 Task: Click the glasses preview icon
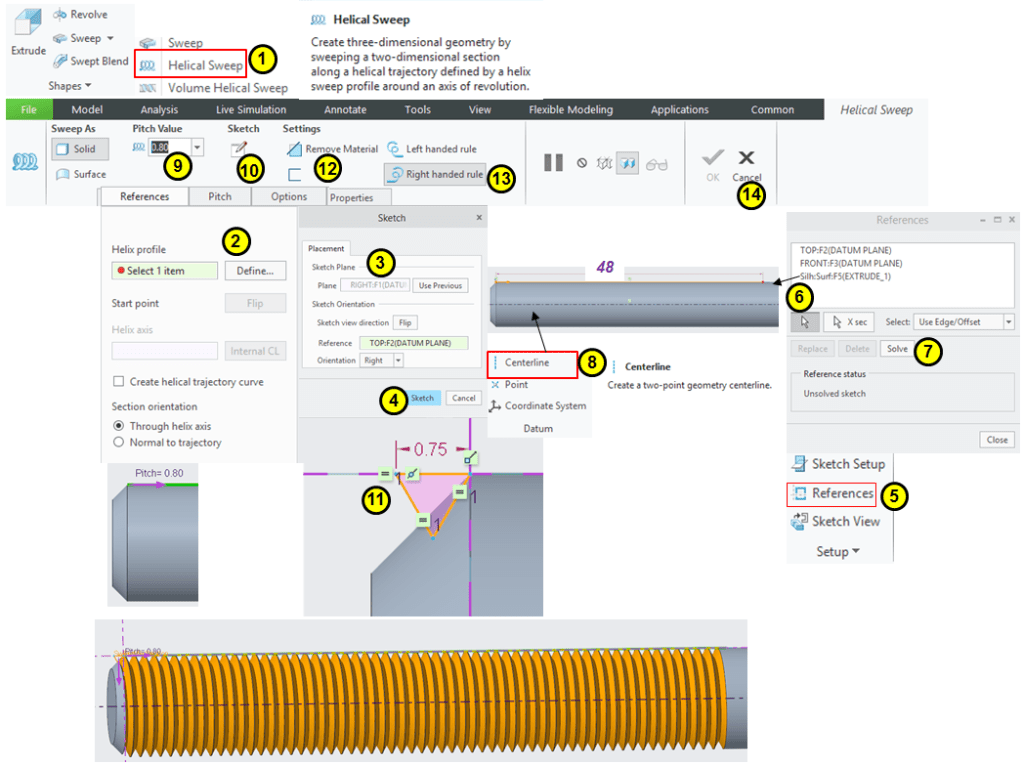(x=656, y=163)
